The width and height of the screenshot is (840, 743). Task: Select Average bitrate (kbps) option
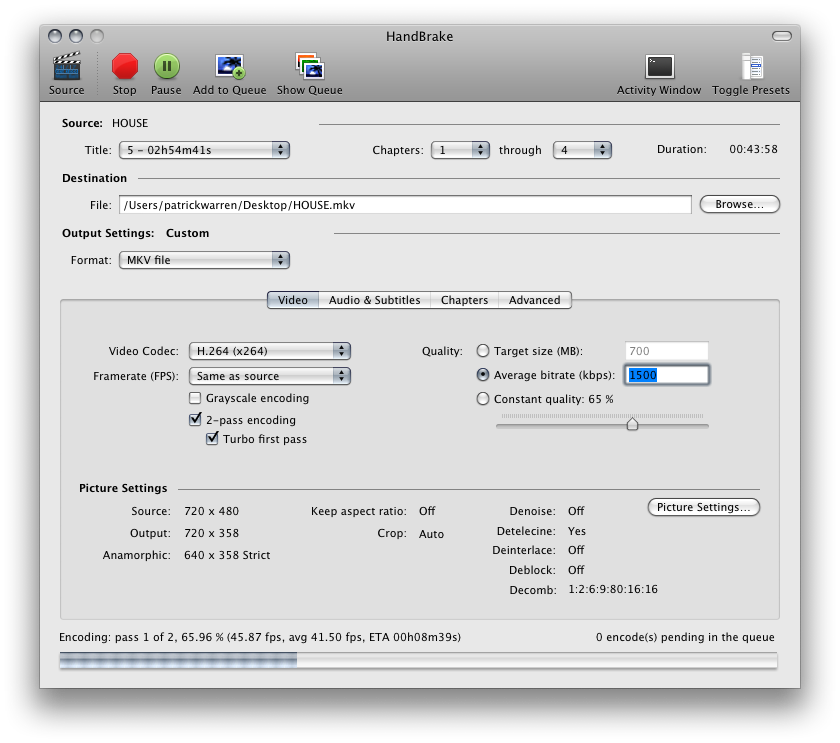(x=483, y=375)
